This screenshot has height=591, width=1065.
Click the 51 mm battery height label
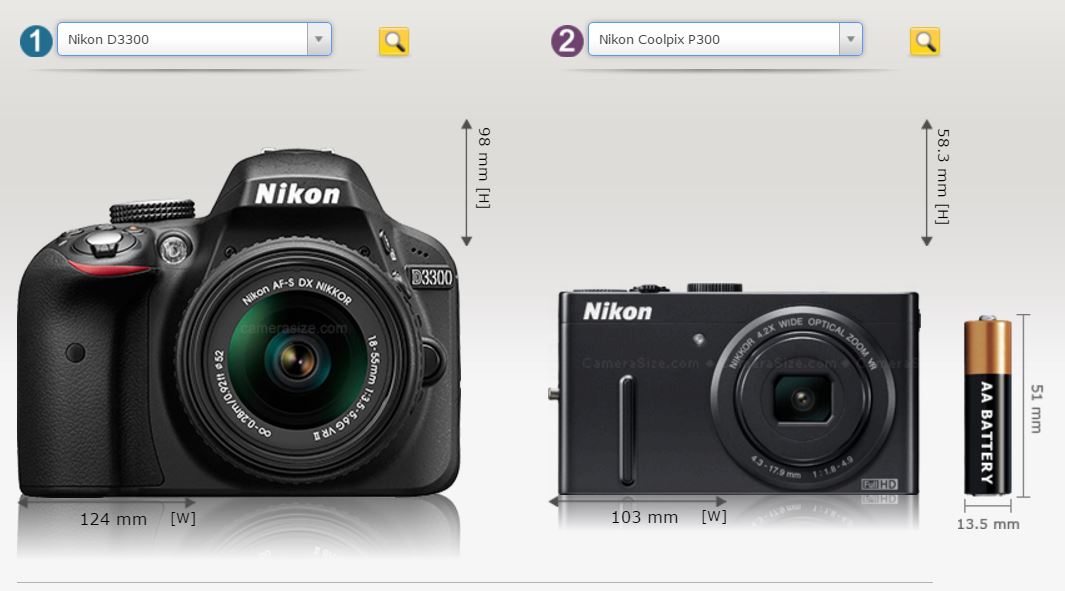[1036, 408]
